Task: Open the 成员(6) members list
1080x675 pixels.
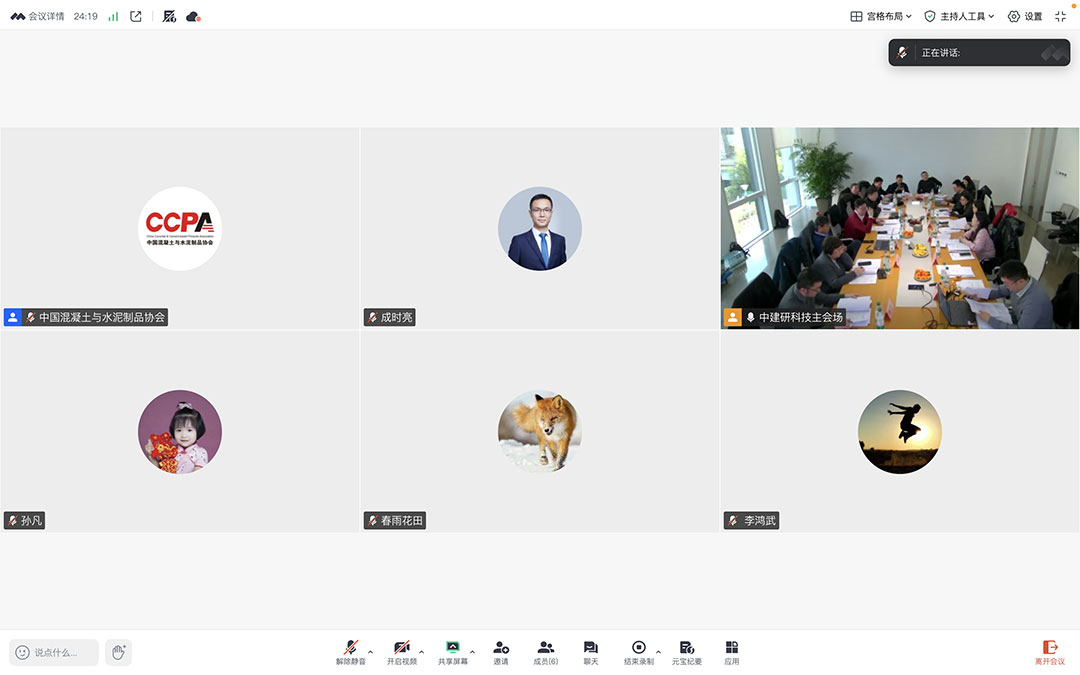Action: (x=546, y=652)
